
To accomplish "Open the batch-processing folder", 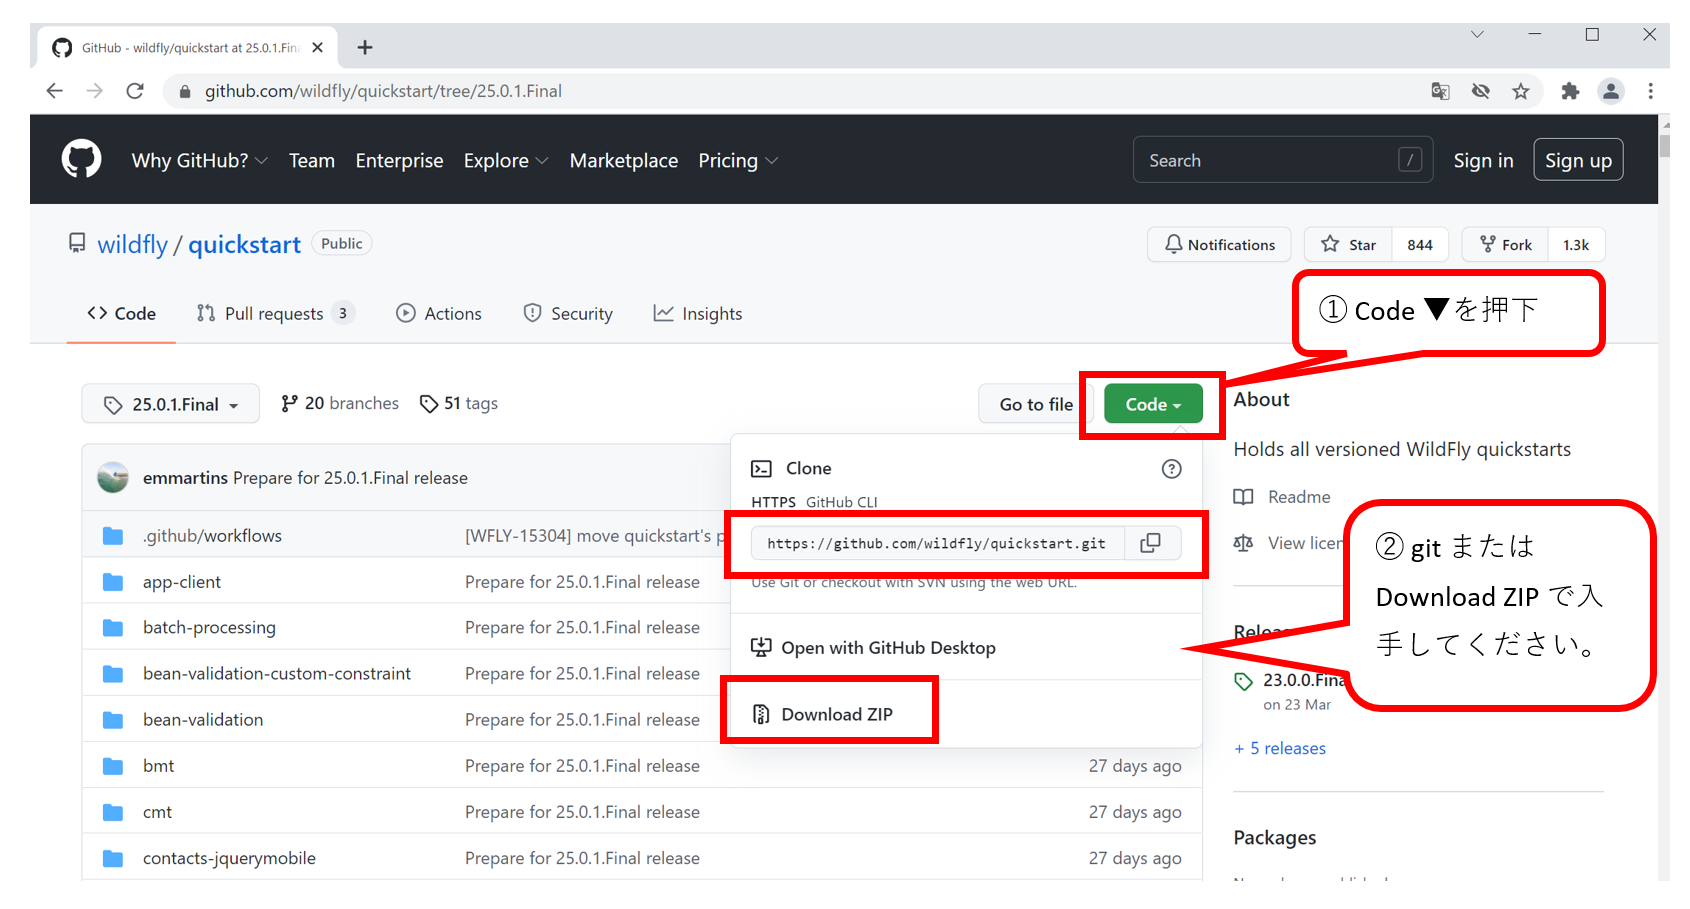I will [x=209, y=628].
